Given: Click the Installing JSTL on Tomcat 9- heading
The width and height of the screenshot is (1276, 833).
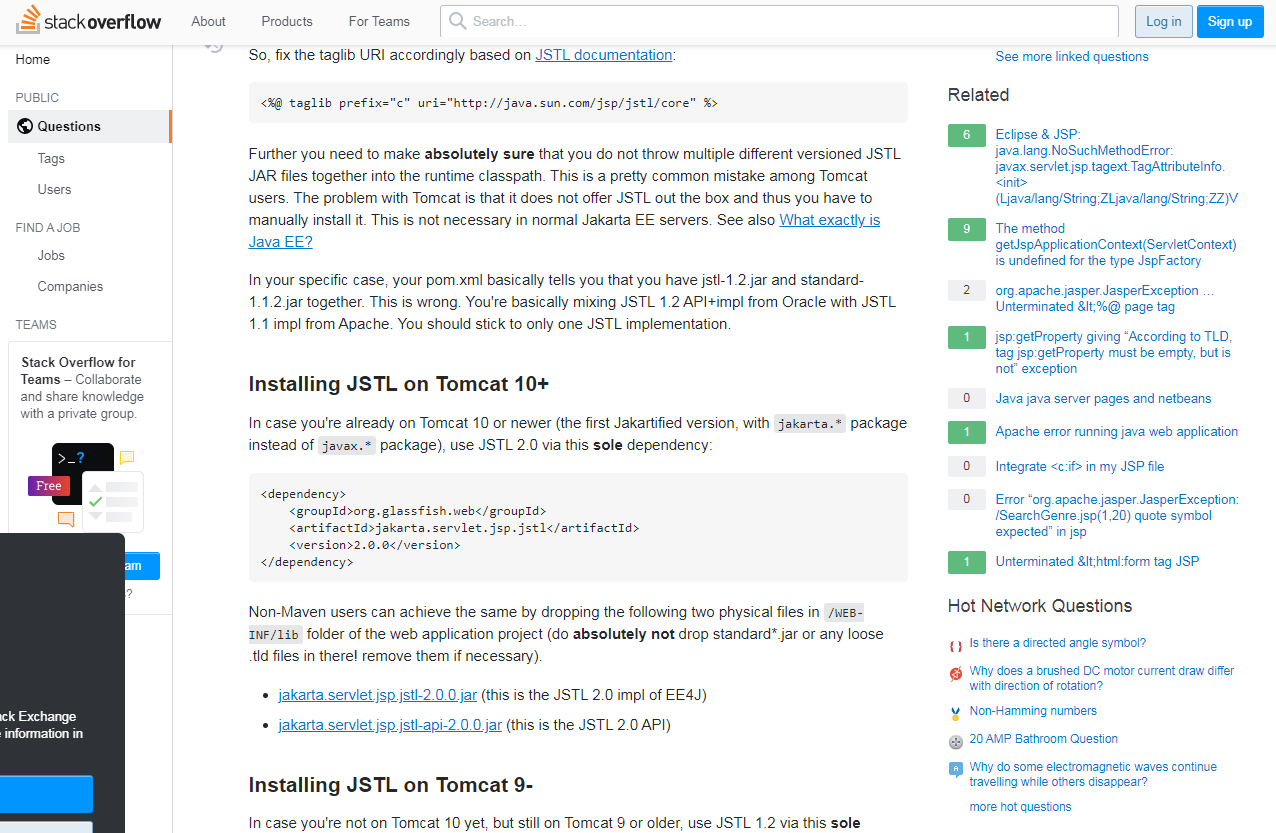Looking at the screenshot, I should click(x=391, y=785).
